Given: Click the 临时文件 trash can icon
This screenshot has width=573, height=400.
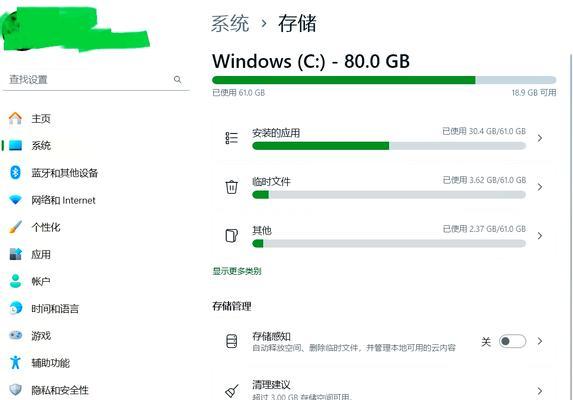Looking at the screenshot, I should (x=232, y=187).
